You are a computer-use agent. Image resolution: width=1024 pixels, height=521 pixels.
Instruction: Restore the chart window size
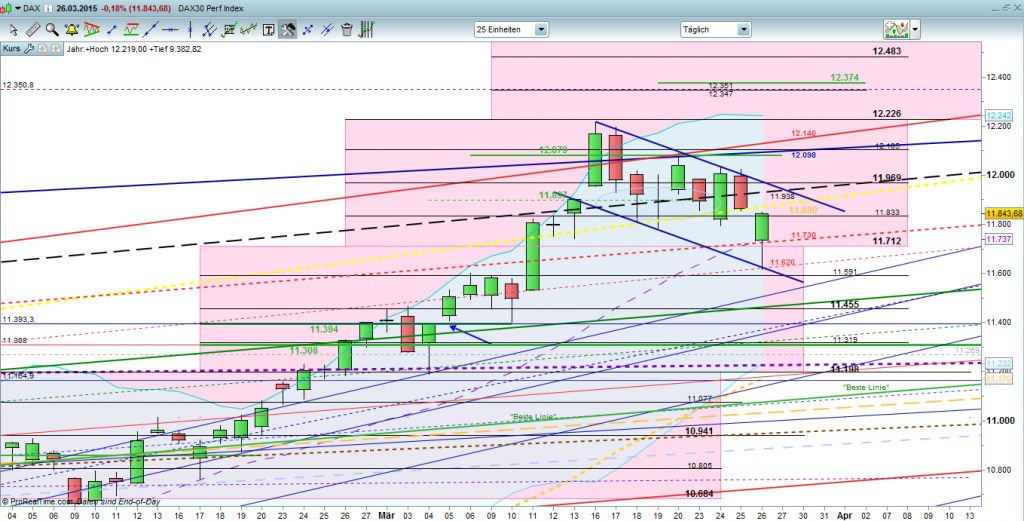tap(1006, 8)
